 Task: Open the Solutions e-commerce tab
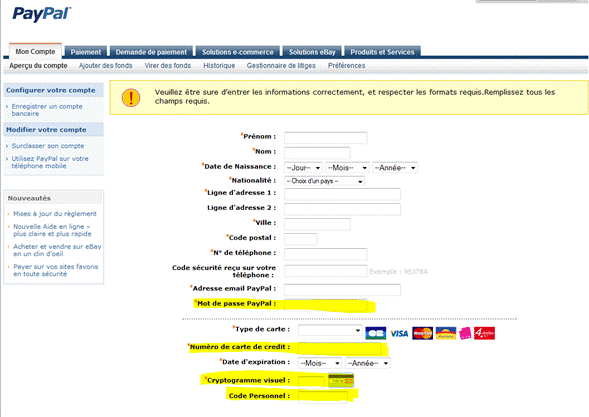[238, 52]
